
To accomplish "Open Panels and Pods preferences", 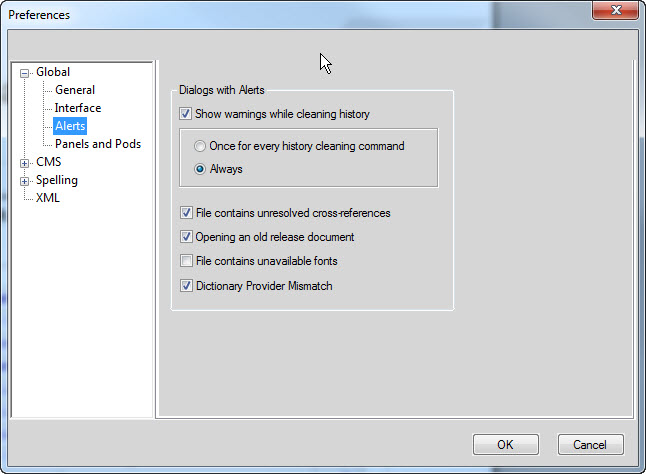I will 98,144.
